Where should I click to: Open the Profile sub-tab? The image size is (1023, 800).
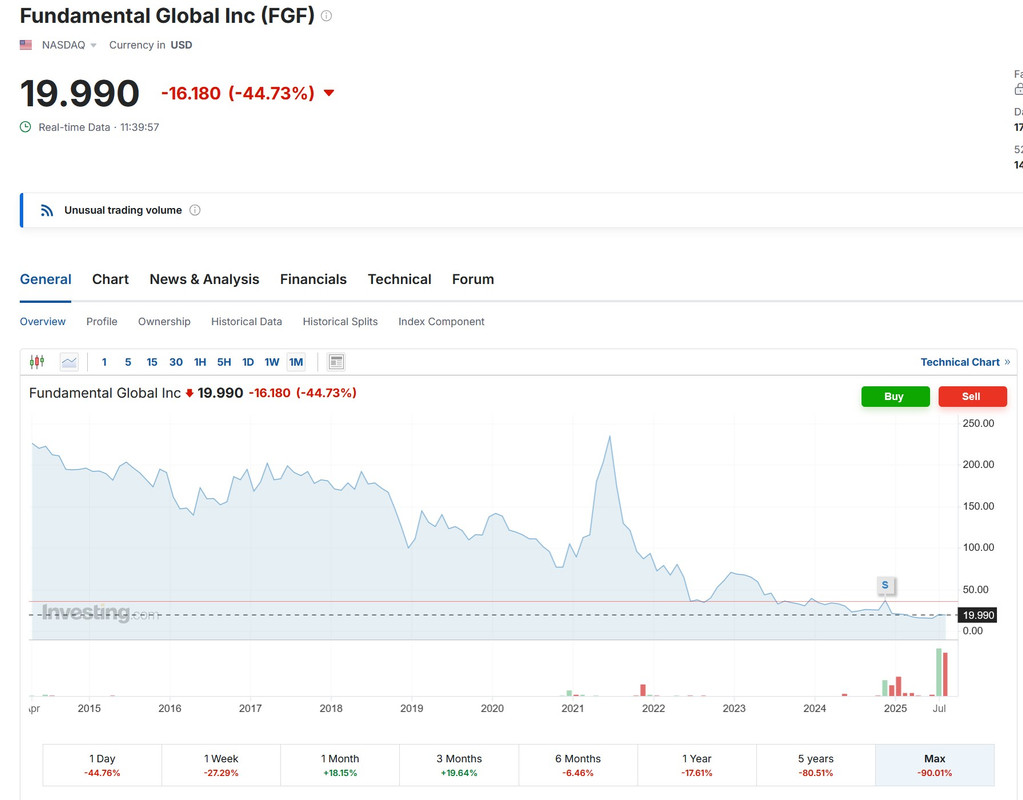point(102,322)
